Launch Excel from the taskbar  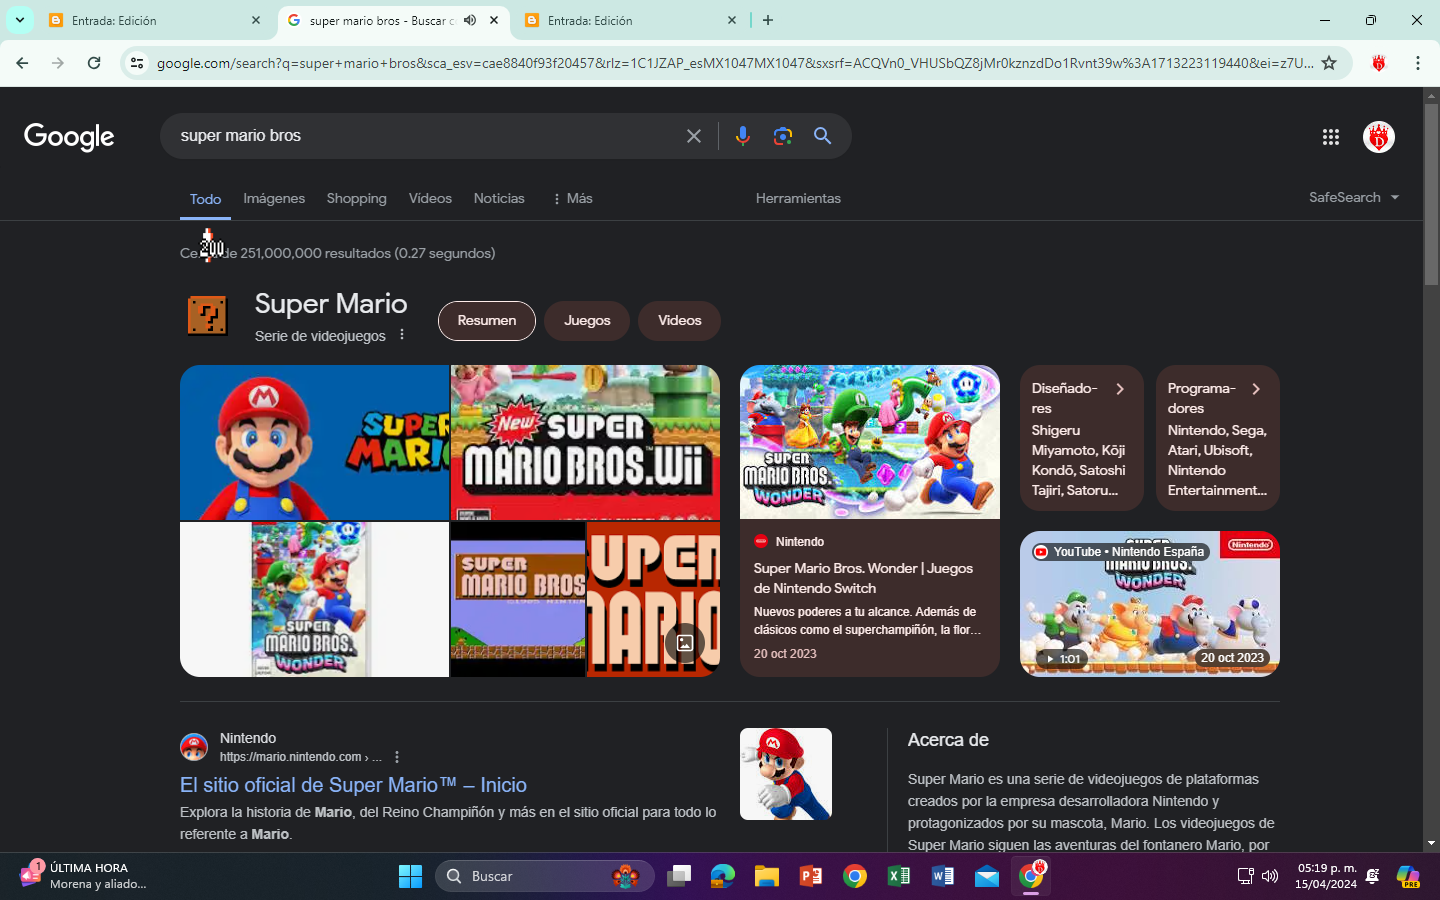pos(898,876)
